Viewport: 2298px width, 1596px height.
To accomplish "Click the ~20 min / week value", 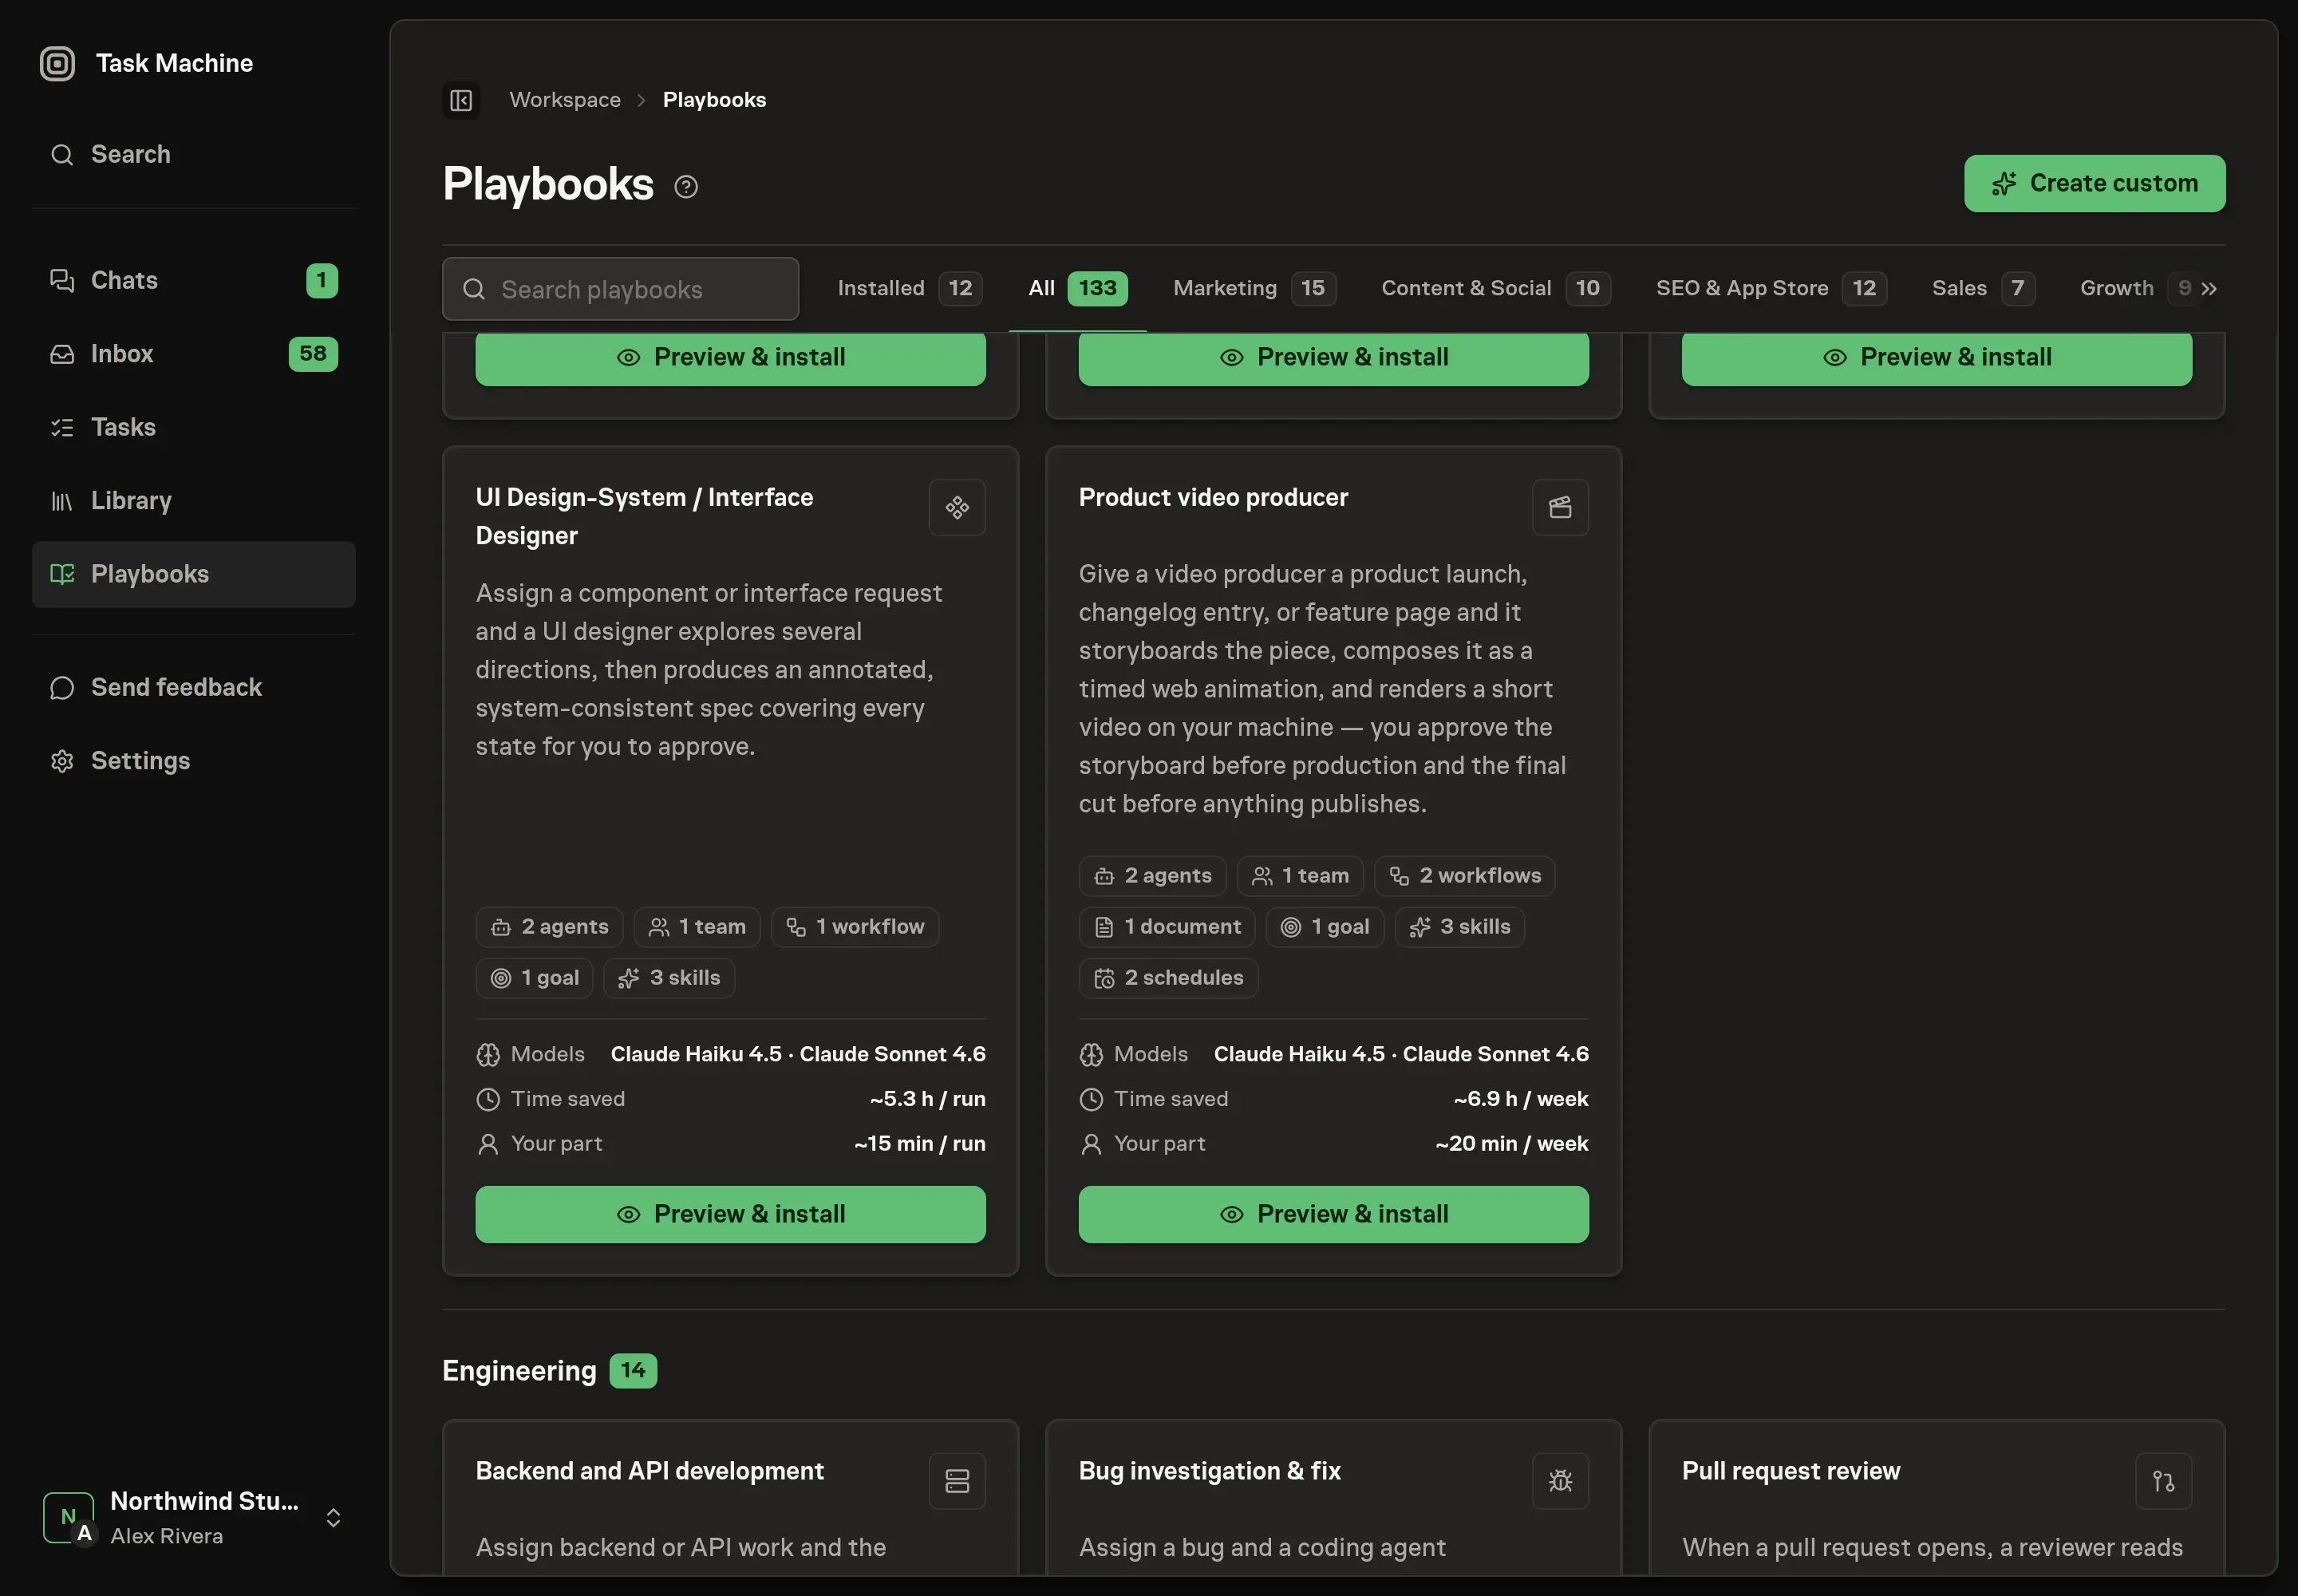I will [1511, 1144].
